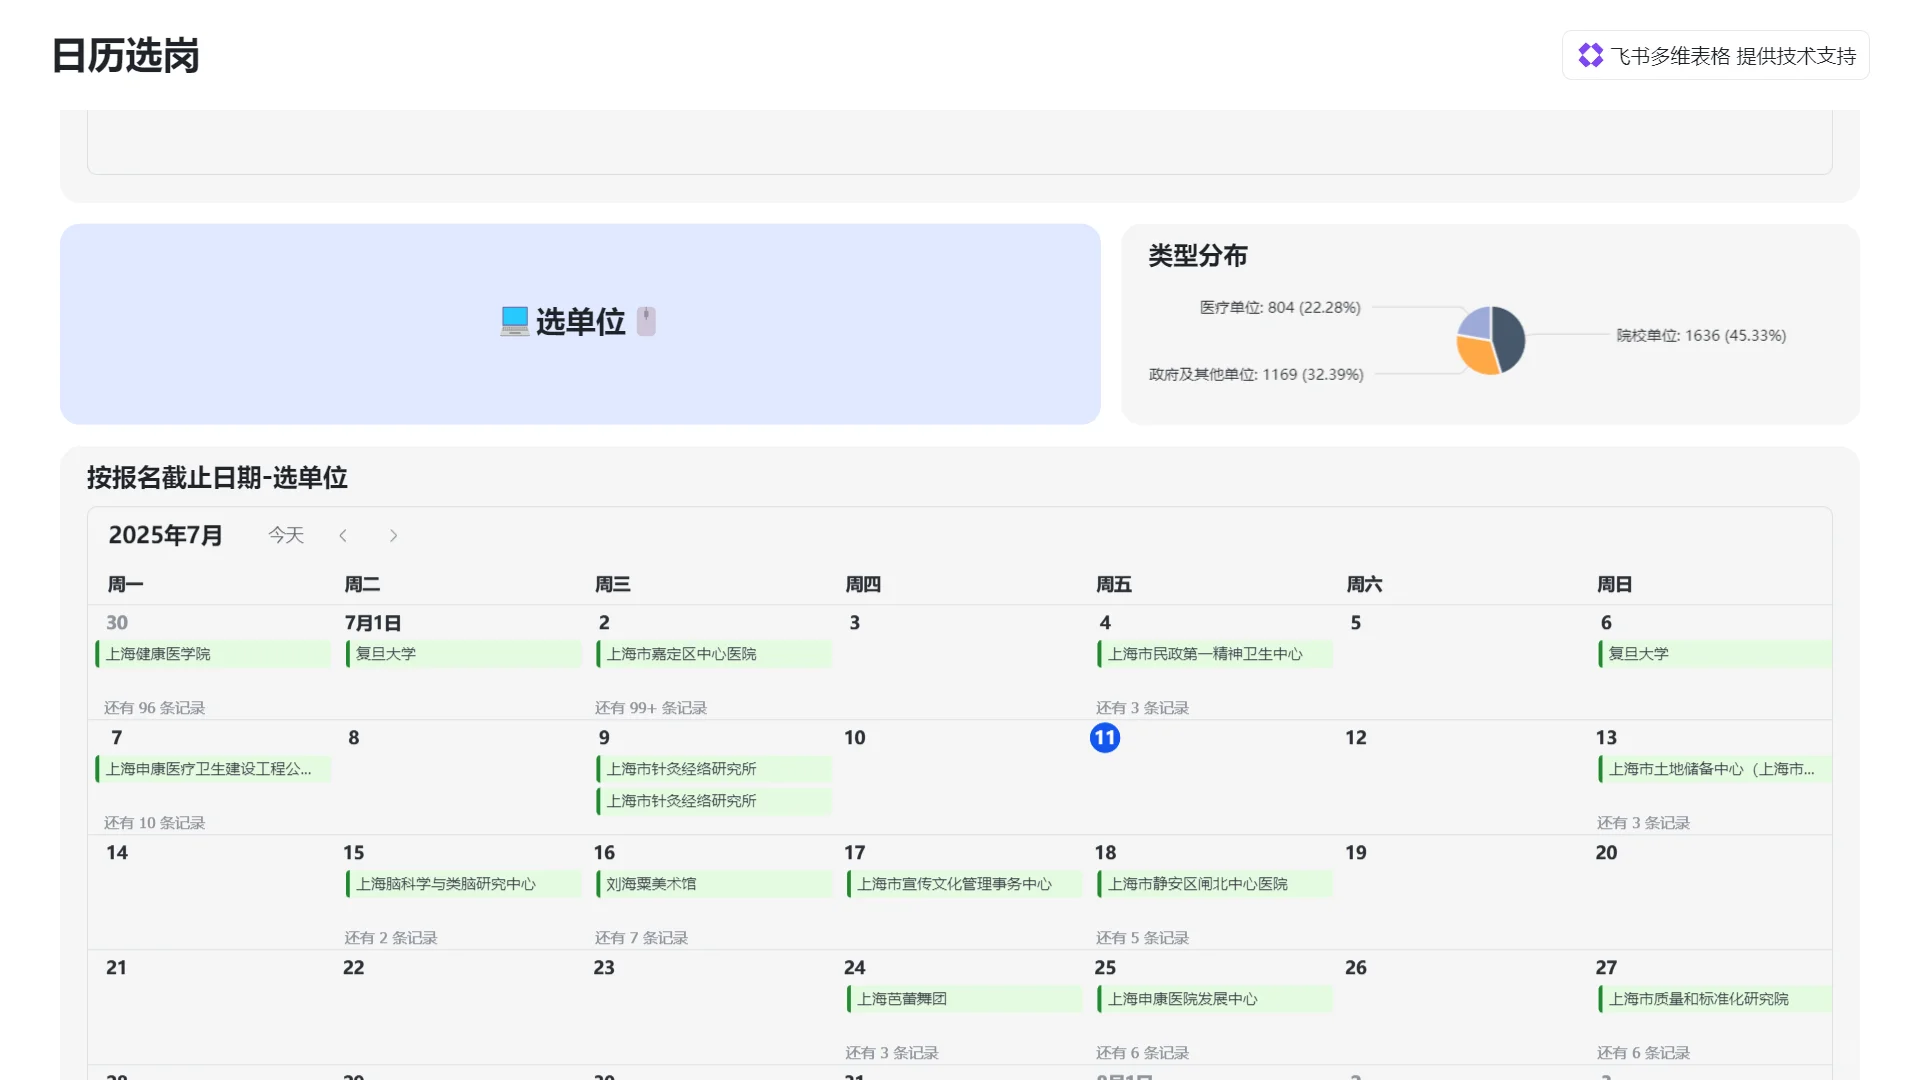Select calendar date 20

(x=1607, y=853)
